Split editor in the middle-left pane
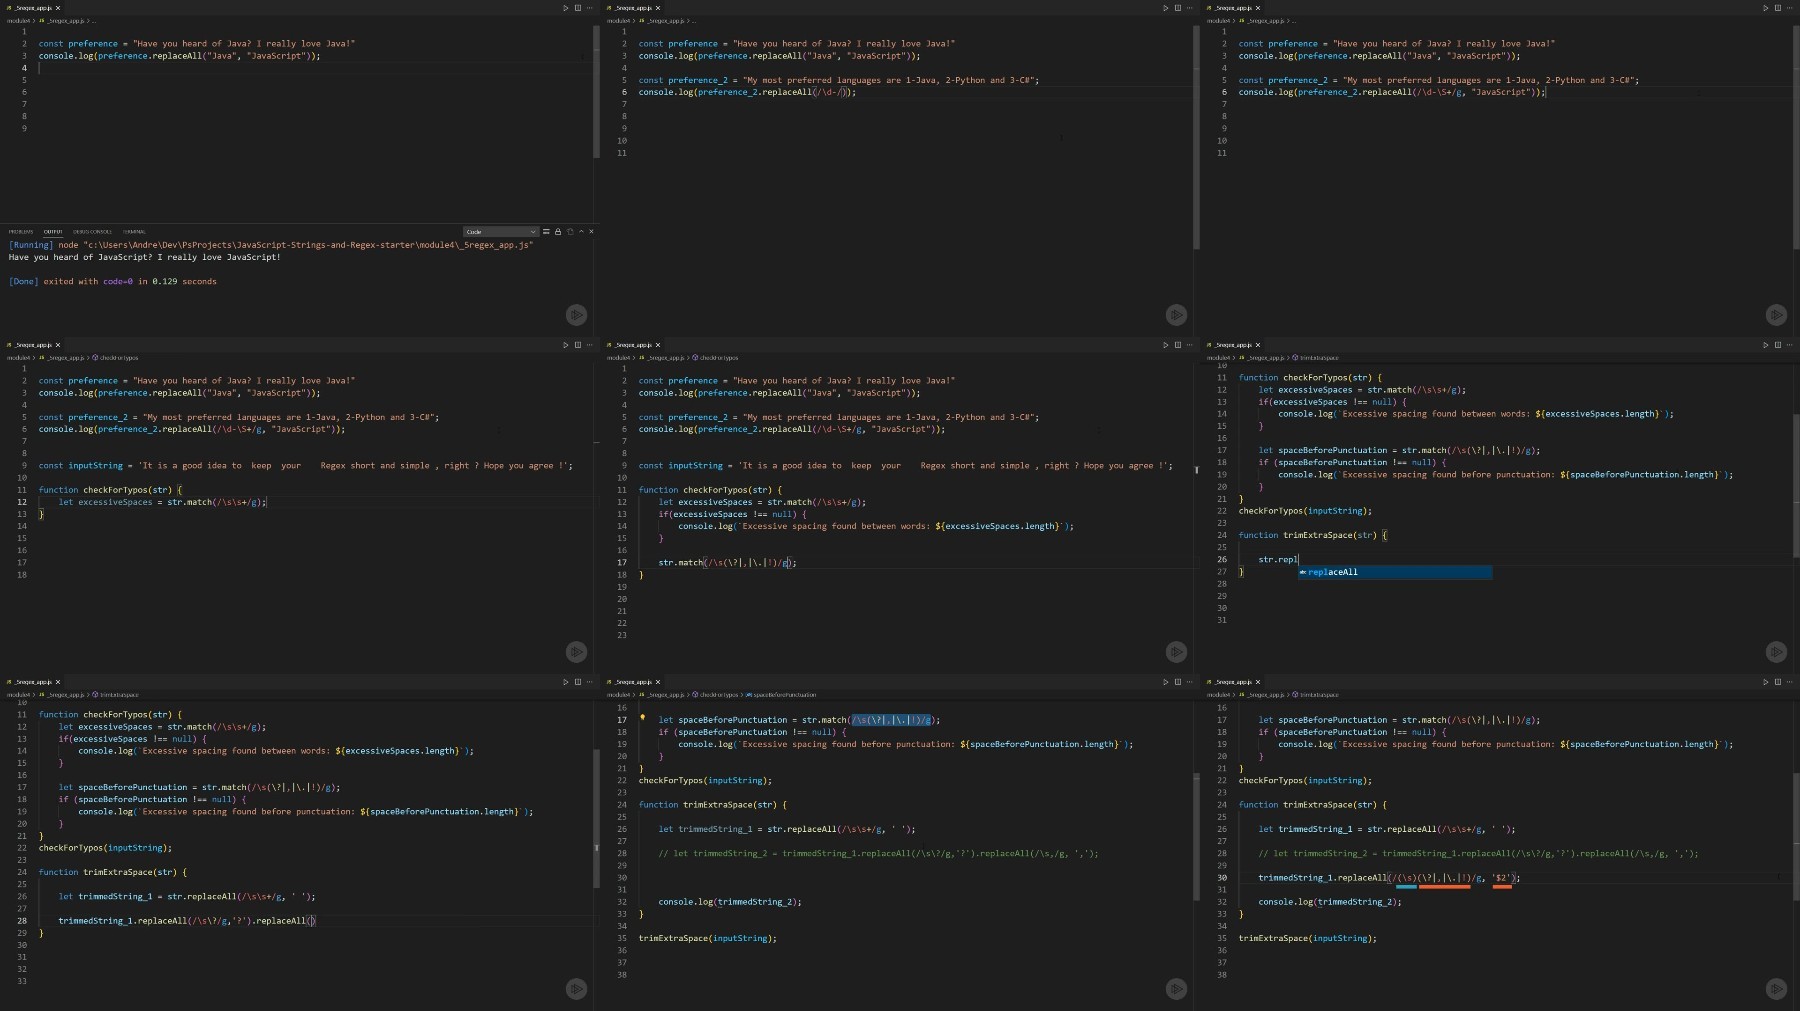 click(577, 345)
